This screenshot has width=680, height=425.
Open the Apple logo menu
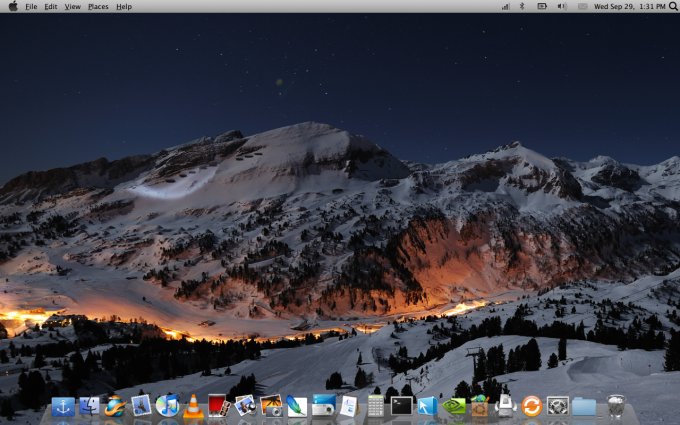13,6
